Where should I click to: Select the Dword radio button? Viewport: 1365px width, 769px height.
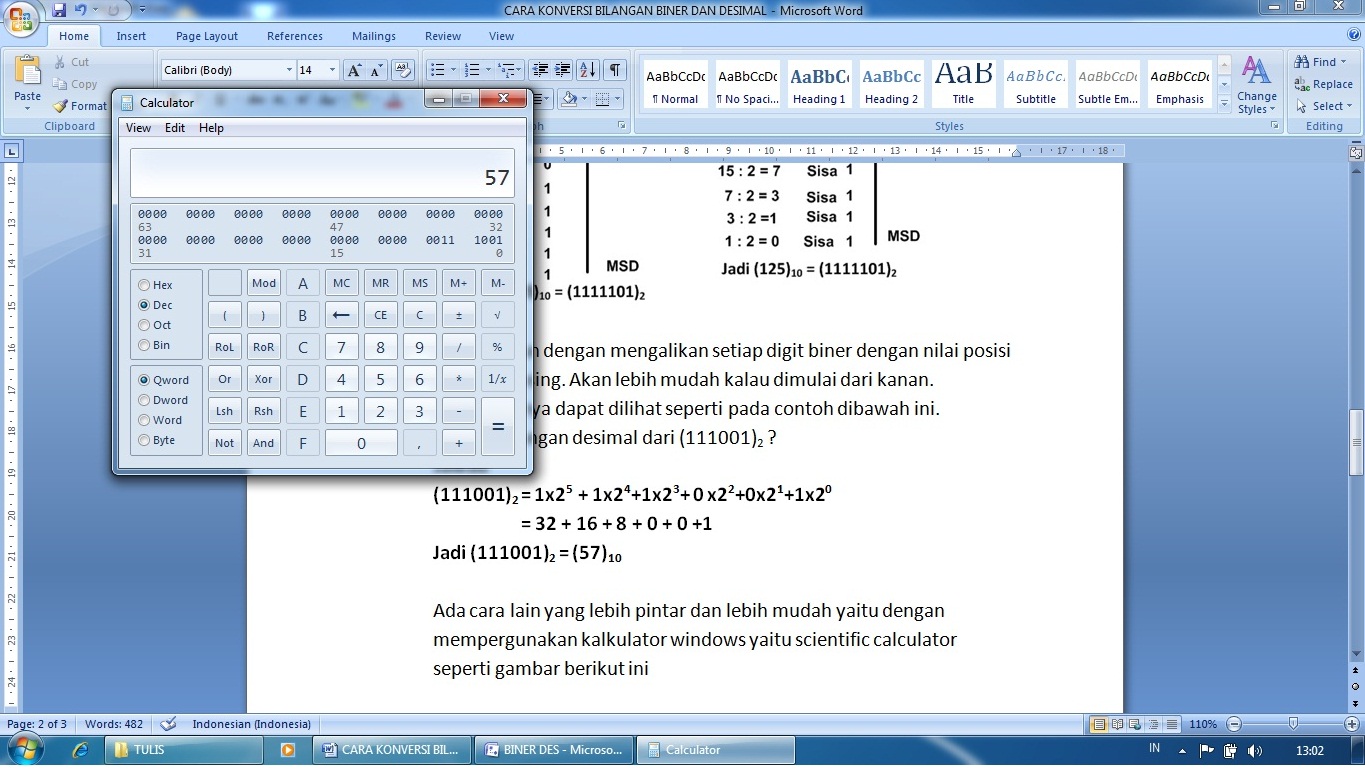coord(144,400)
